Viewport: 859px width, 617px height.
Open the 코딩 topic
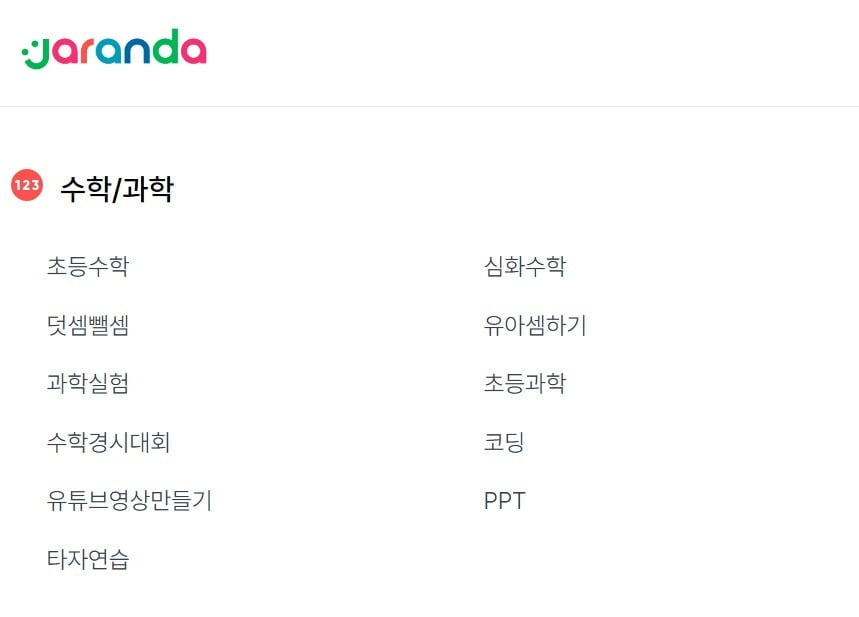point(504,442)
